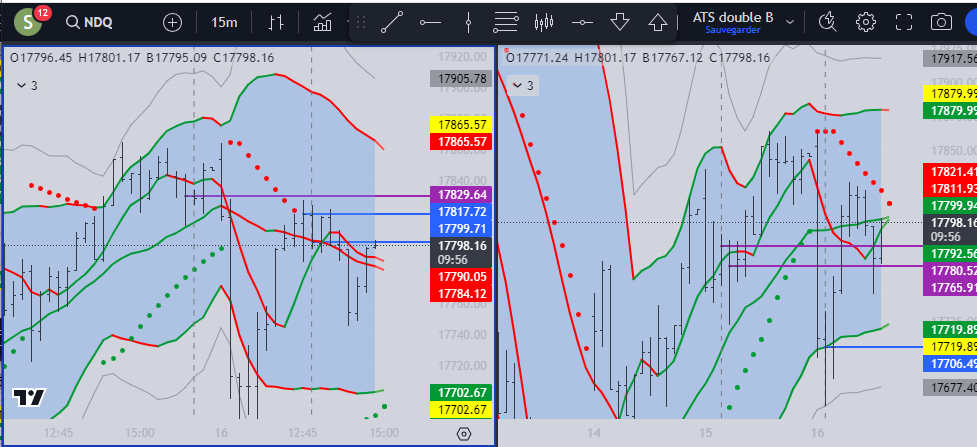Select the vertical line drawing tool
The width and height of the screenshot is (977, 447).
point(468,22)
